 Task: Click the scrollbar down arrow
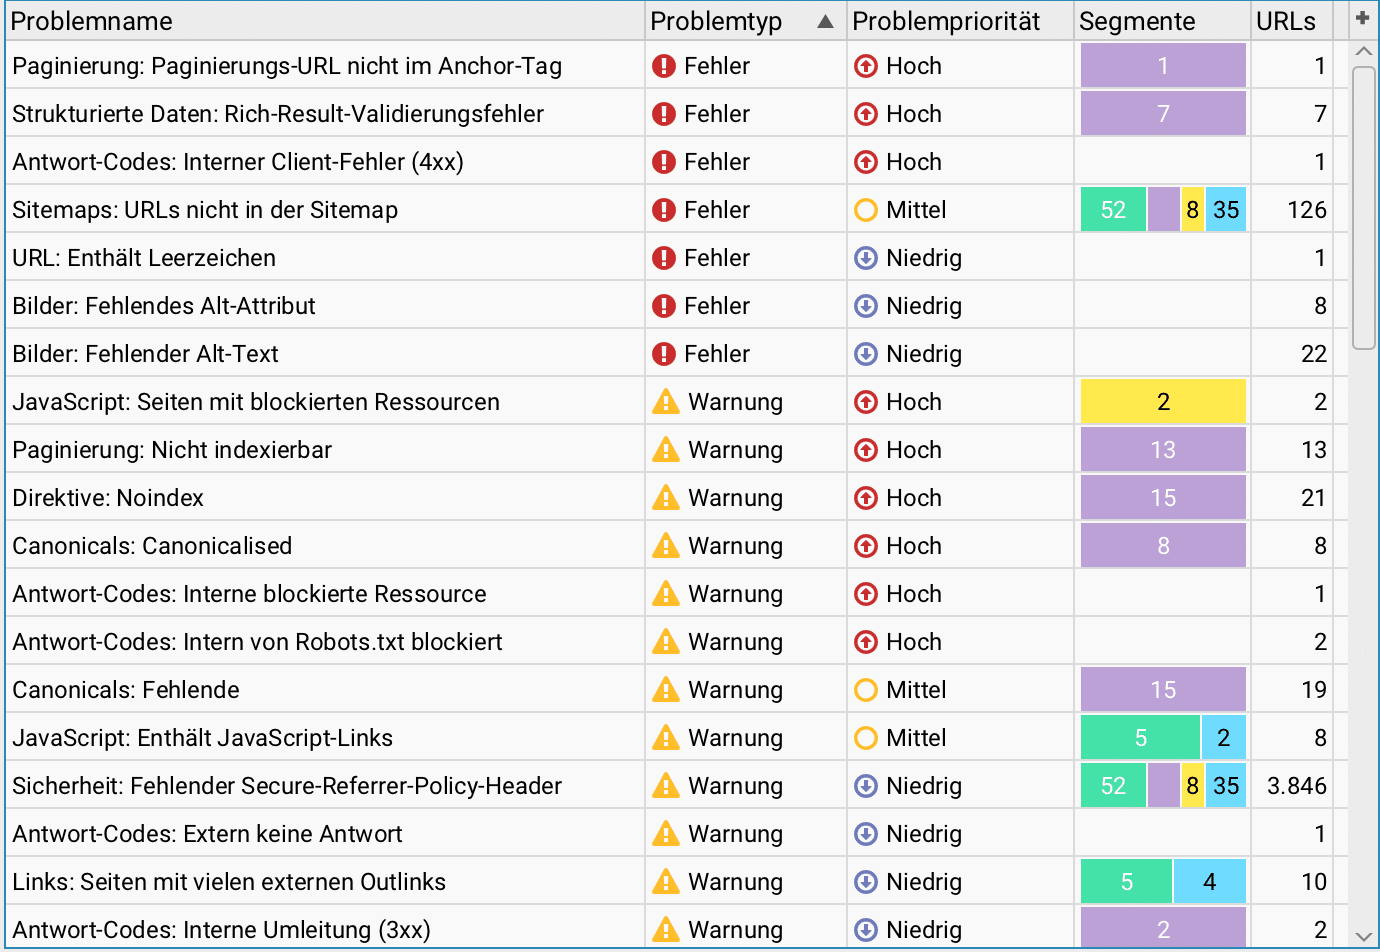click(1363, 936)
